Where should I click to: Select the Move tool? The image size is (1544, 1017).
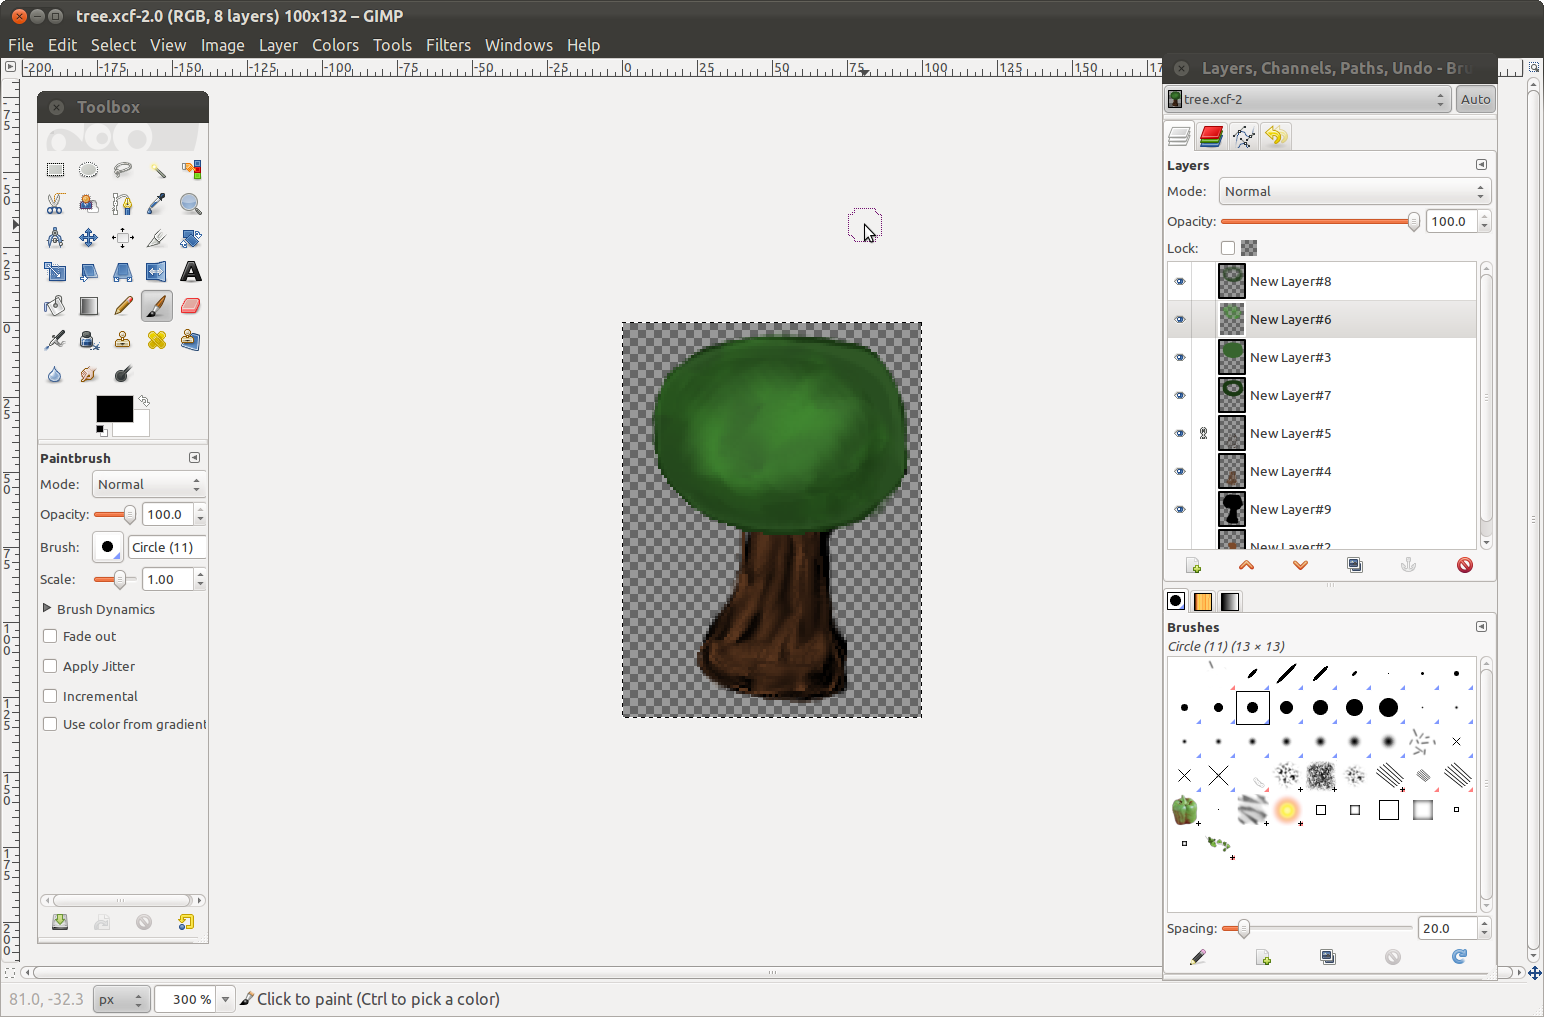[x=89, y=238]
